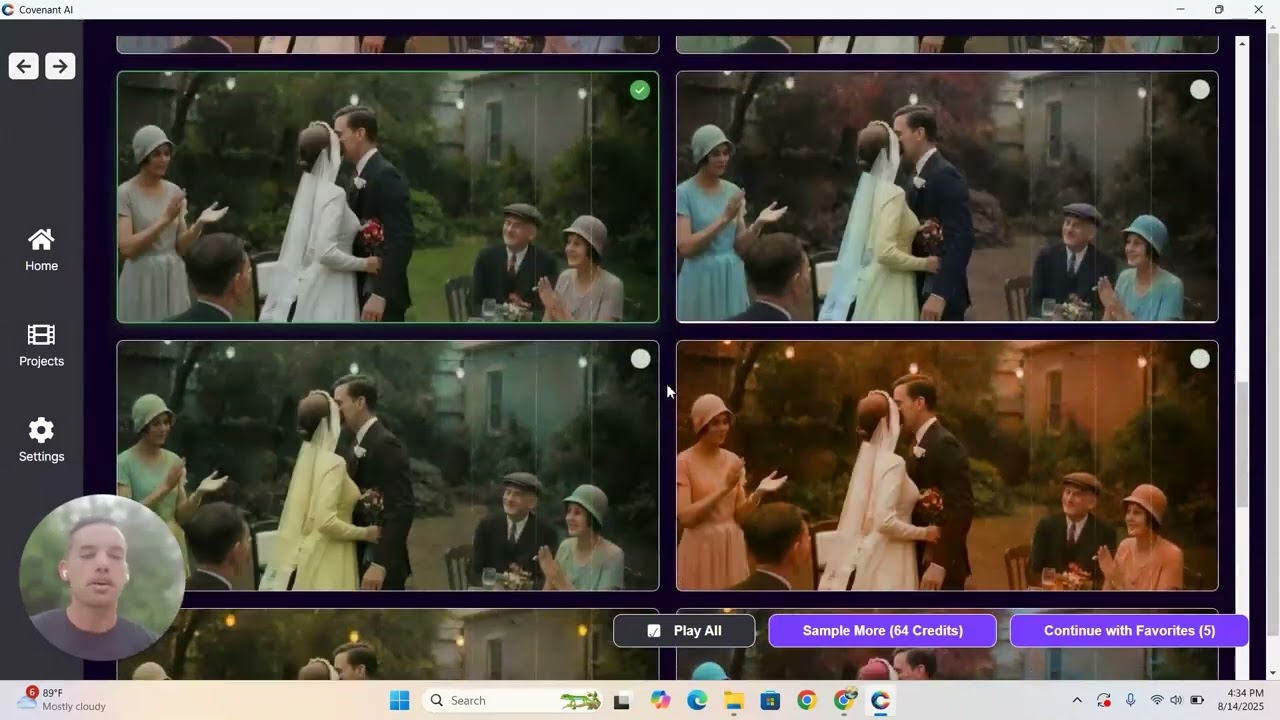Viewport: 1280px width, 720px height.
Task: Click the Play All button
Action: coord(684,631)
